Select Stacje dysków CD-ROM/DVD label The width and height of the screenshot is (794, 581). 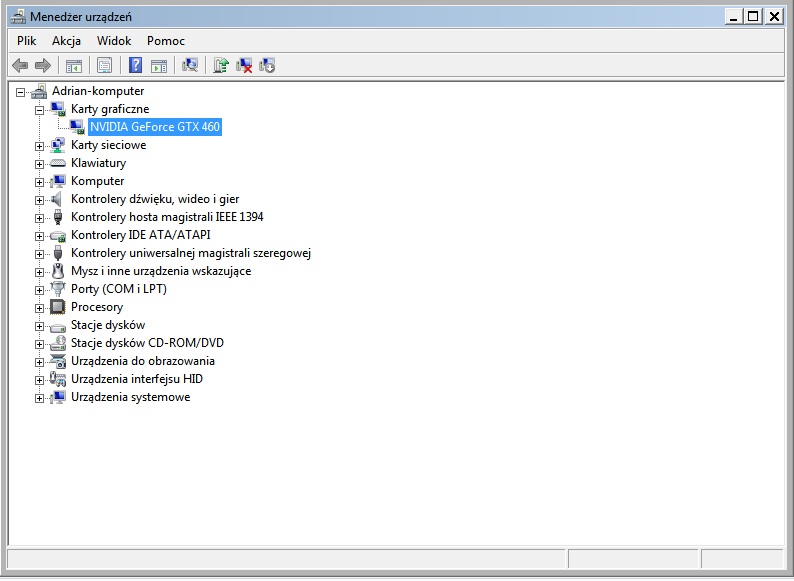(147, 343)
